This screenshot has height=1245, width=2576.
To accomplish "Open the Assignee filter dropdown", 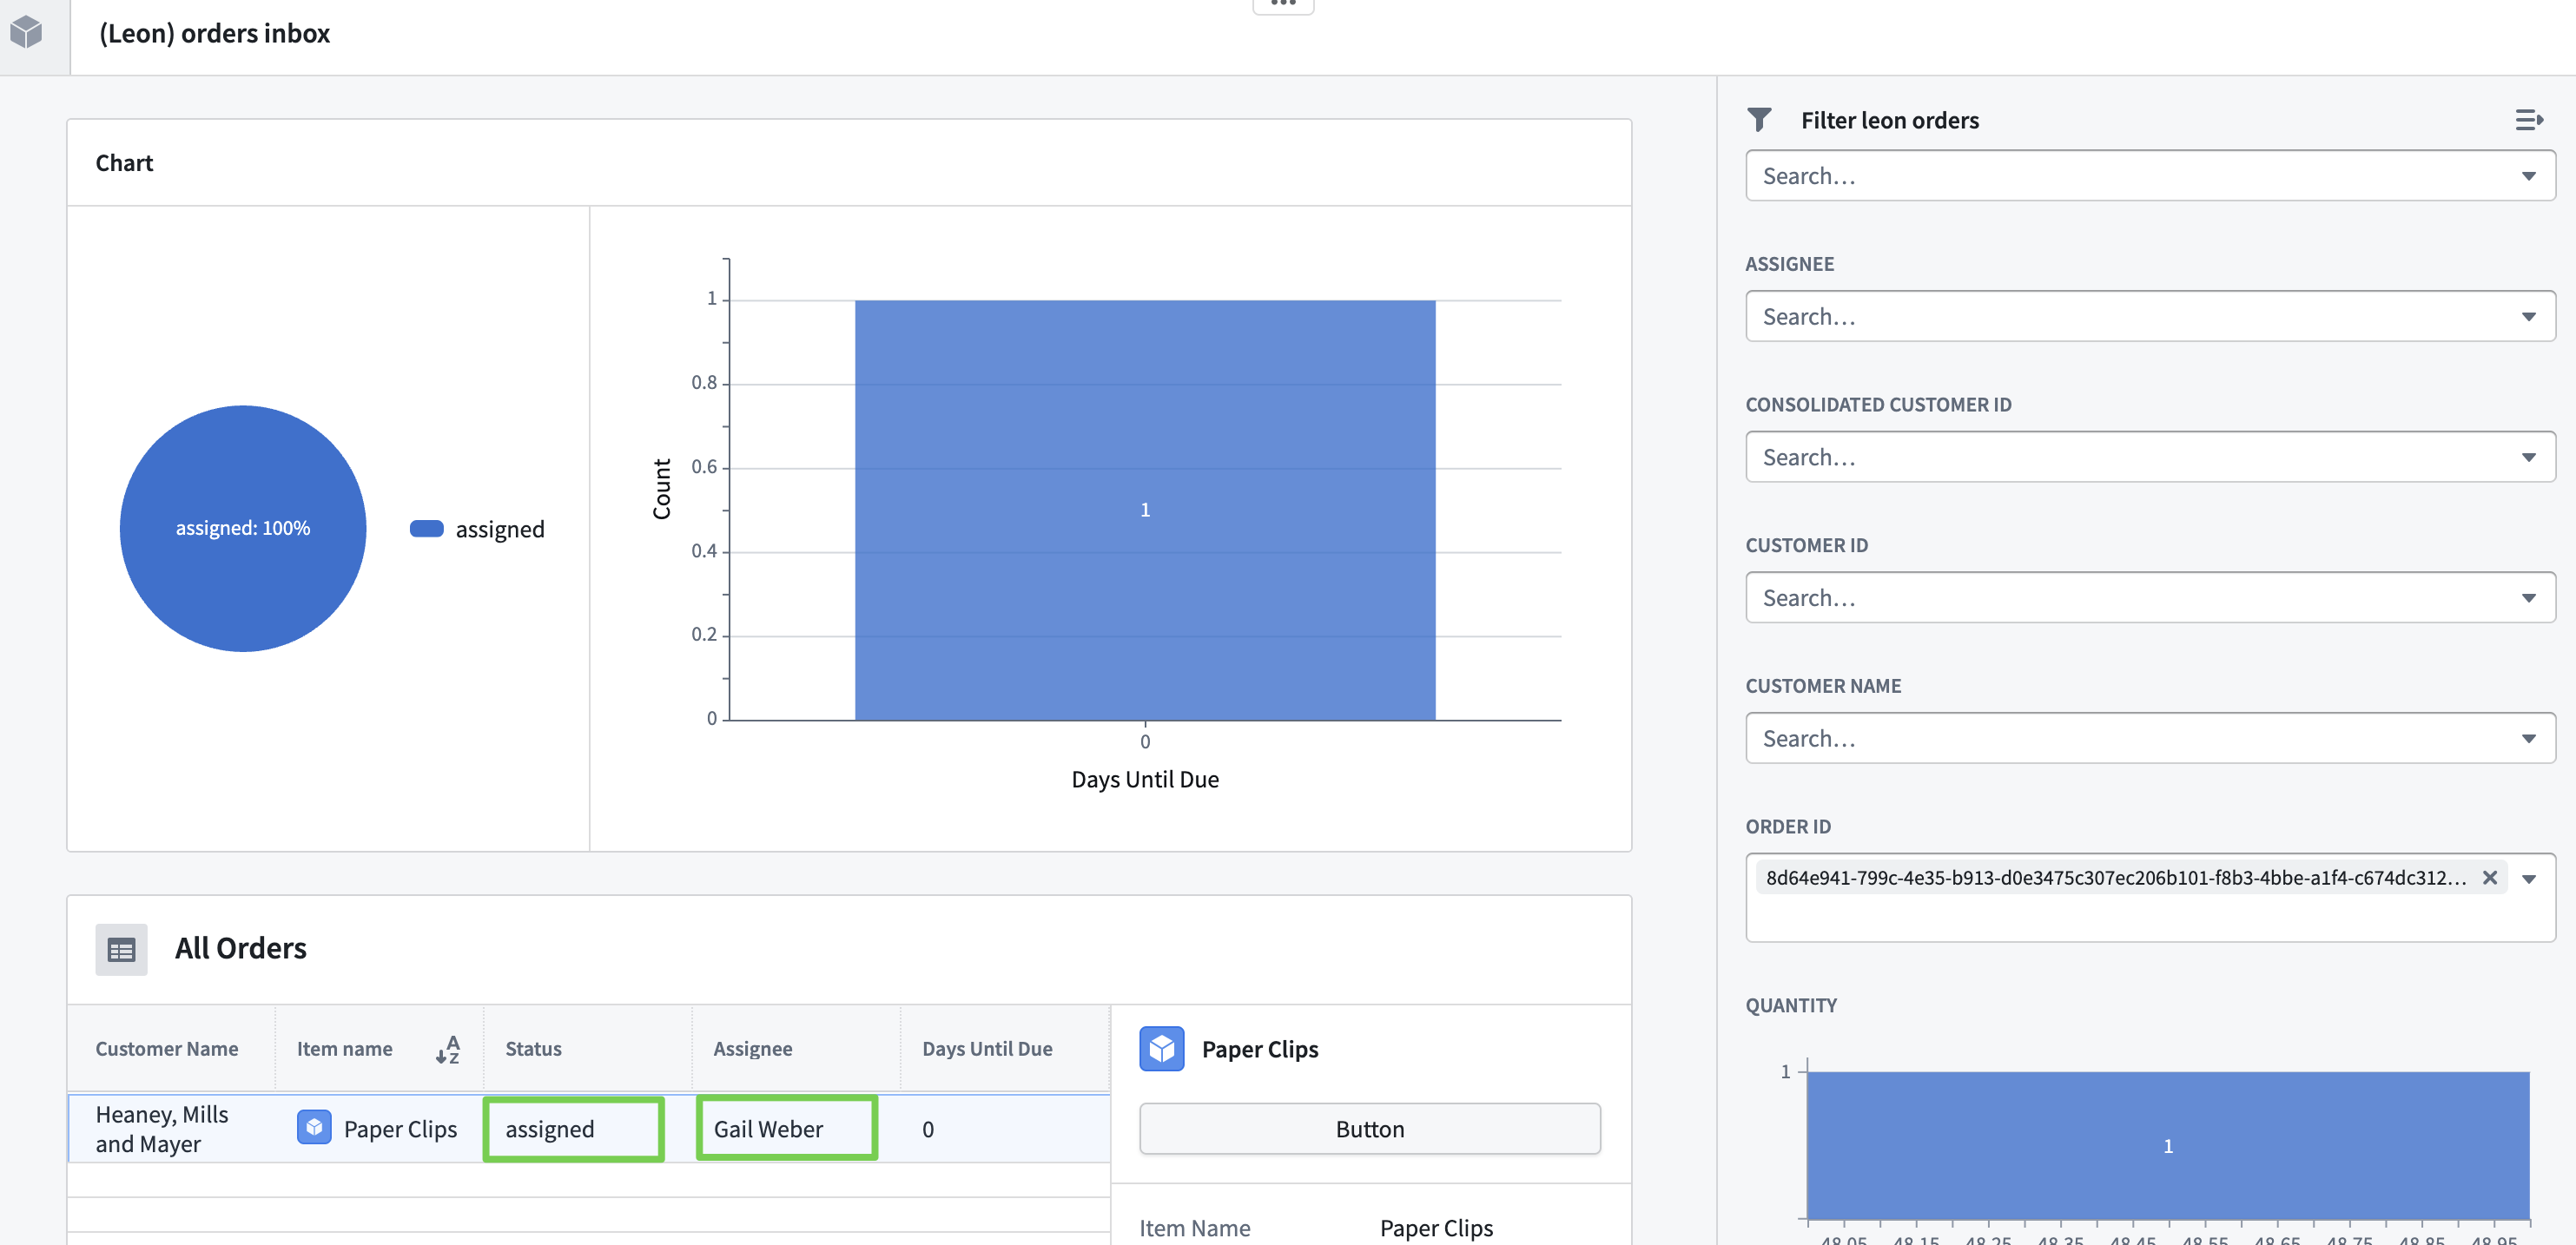I will point(2149,317).
